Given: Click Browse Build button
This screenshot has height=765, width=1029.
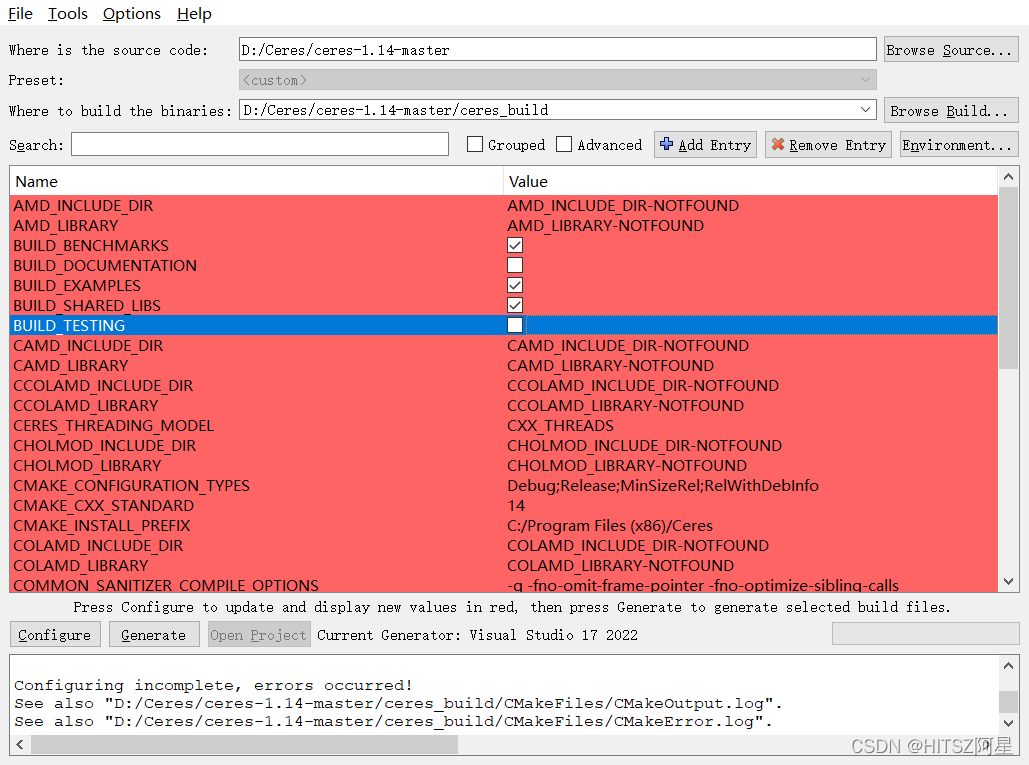Looking at the screenshot, I should (x=951, y=111).
